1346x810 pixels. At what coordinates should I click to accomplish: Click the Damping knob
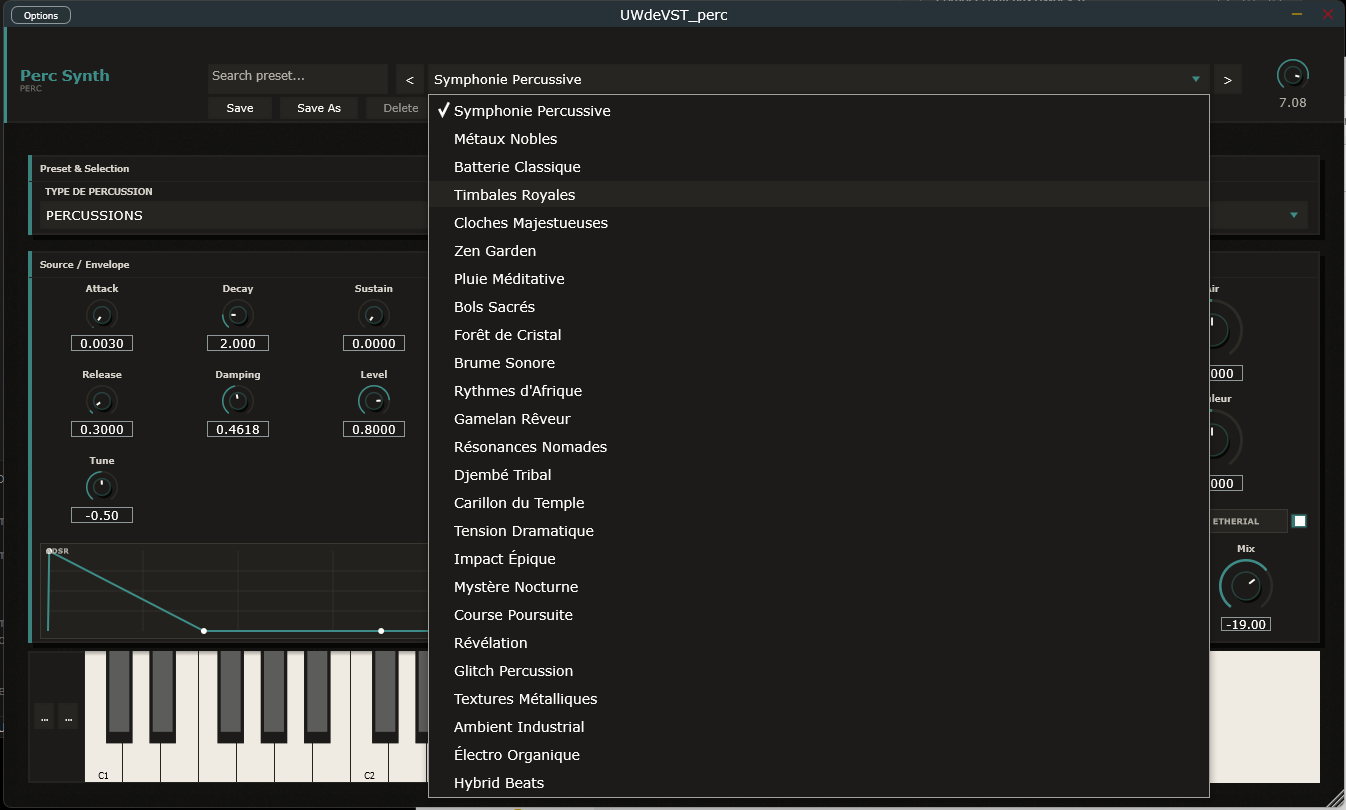tap(237, 402)
